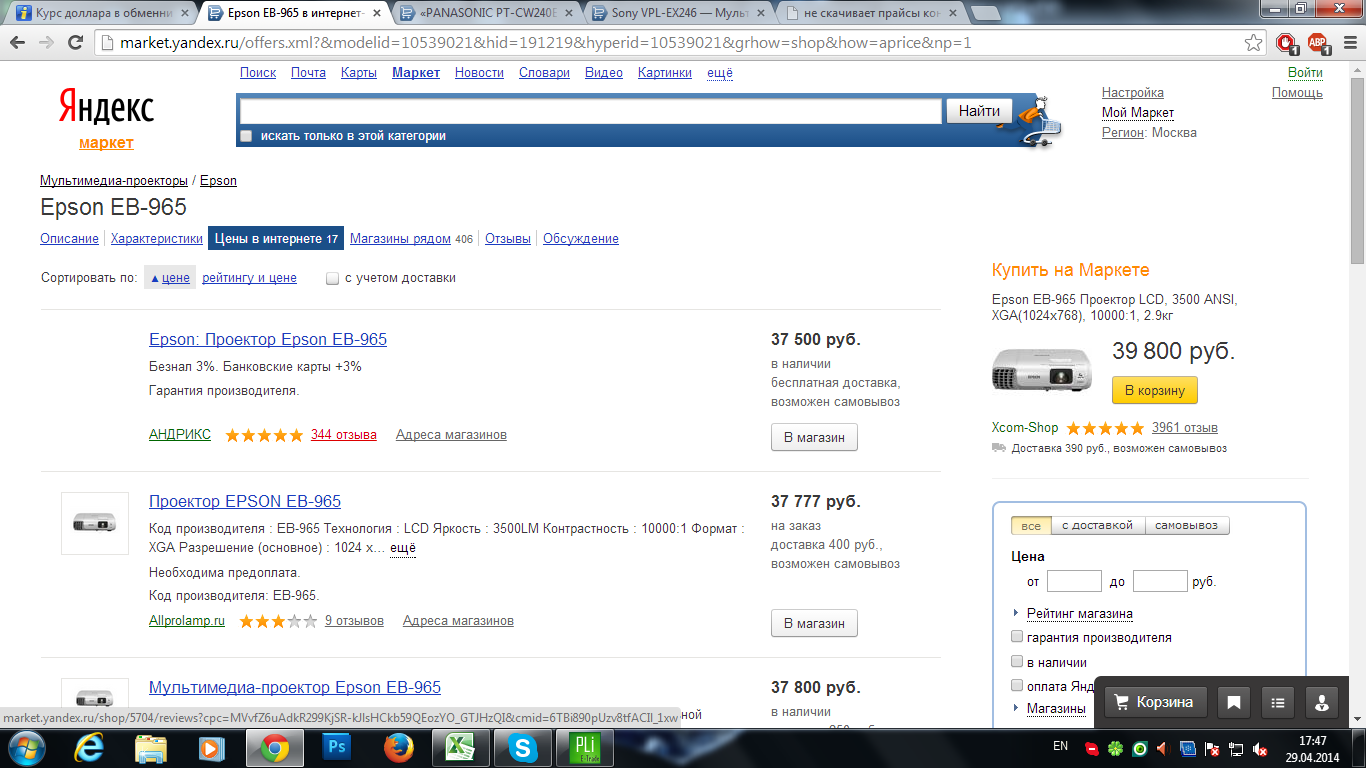Open the Chrome menu (three lines) icon
This screenshot has height=768, width=1366.
(x=1349, y=43)
